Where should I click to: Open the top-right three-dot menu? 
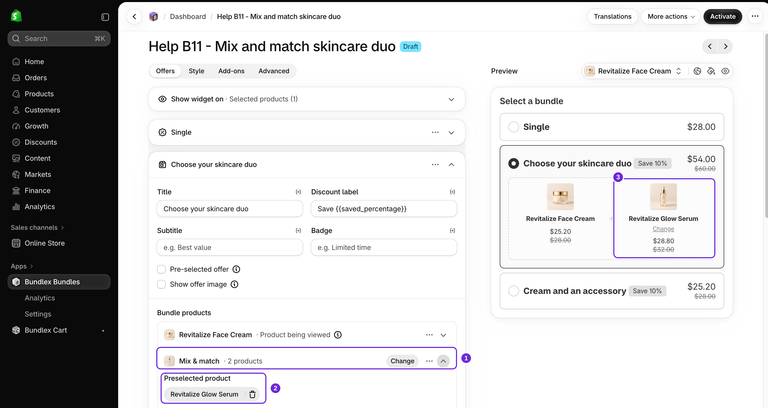[x=755, y=17]
